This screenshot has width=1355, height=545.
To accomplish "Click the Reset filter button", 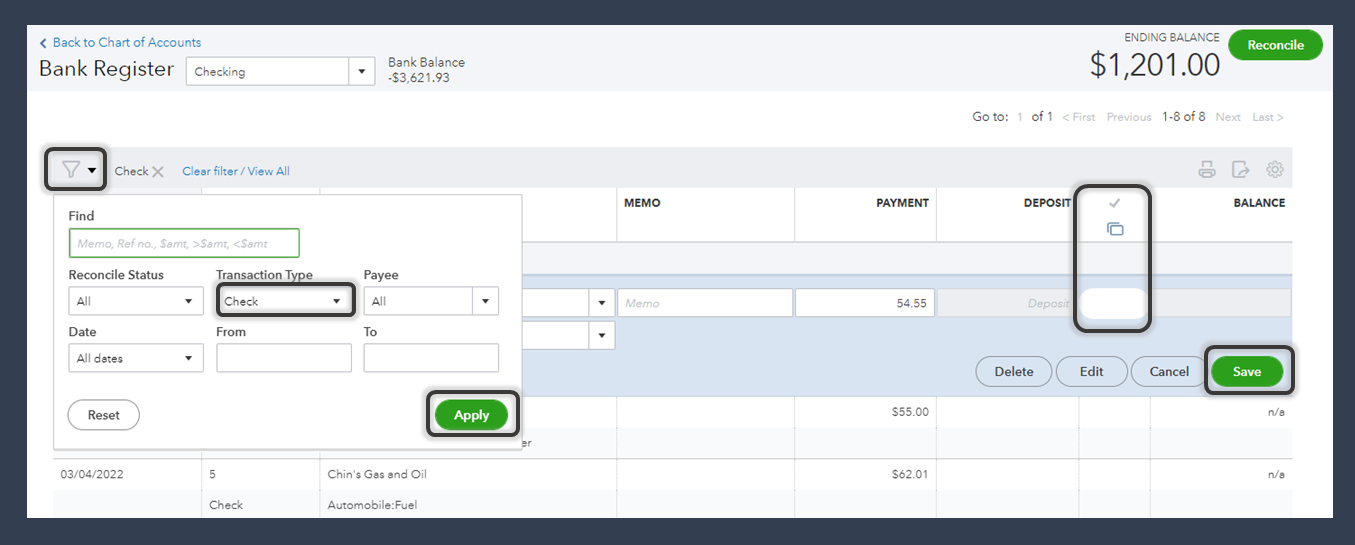I will tap(103, 415).
